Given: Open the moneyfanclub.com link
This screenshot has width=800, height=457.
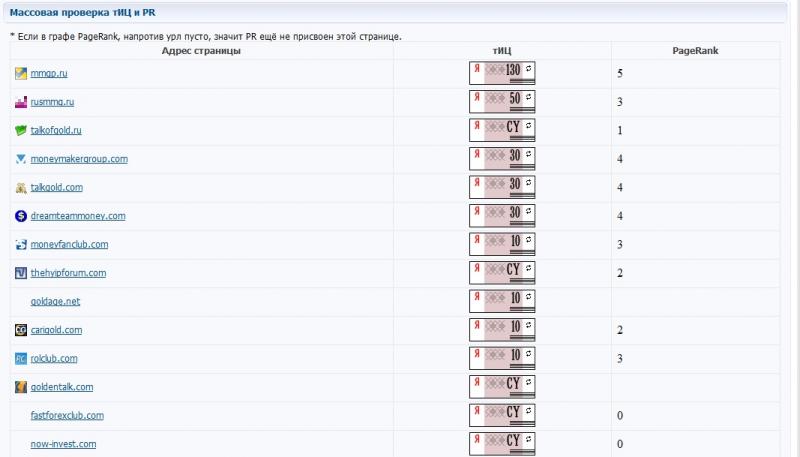Looking at the screenshot, I should pos(69,245).
